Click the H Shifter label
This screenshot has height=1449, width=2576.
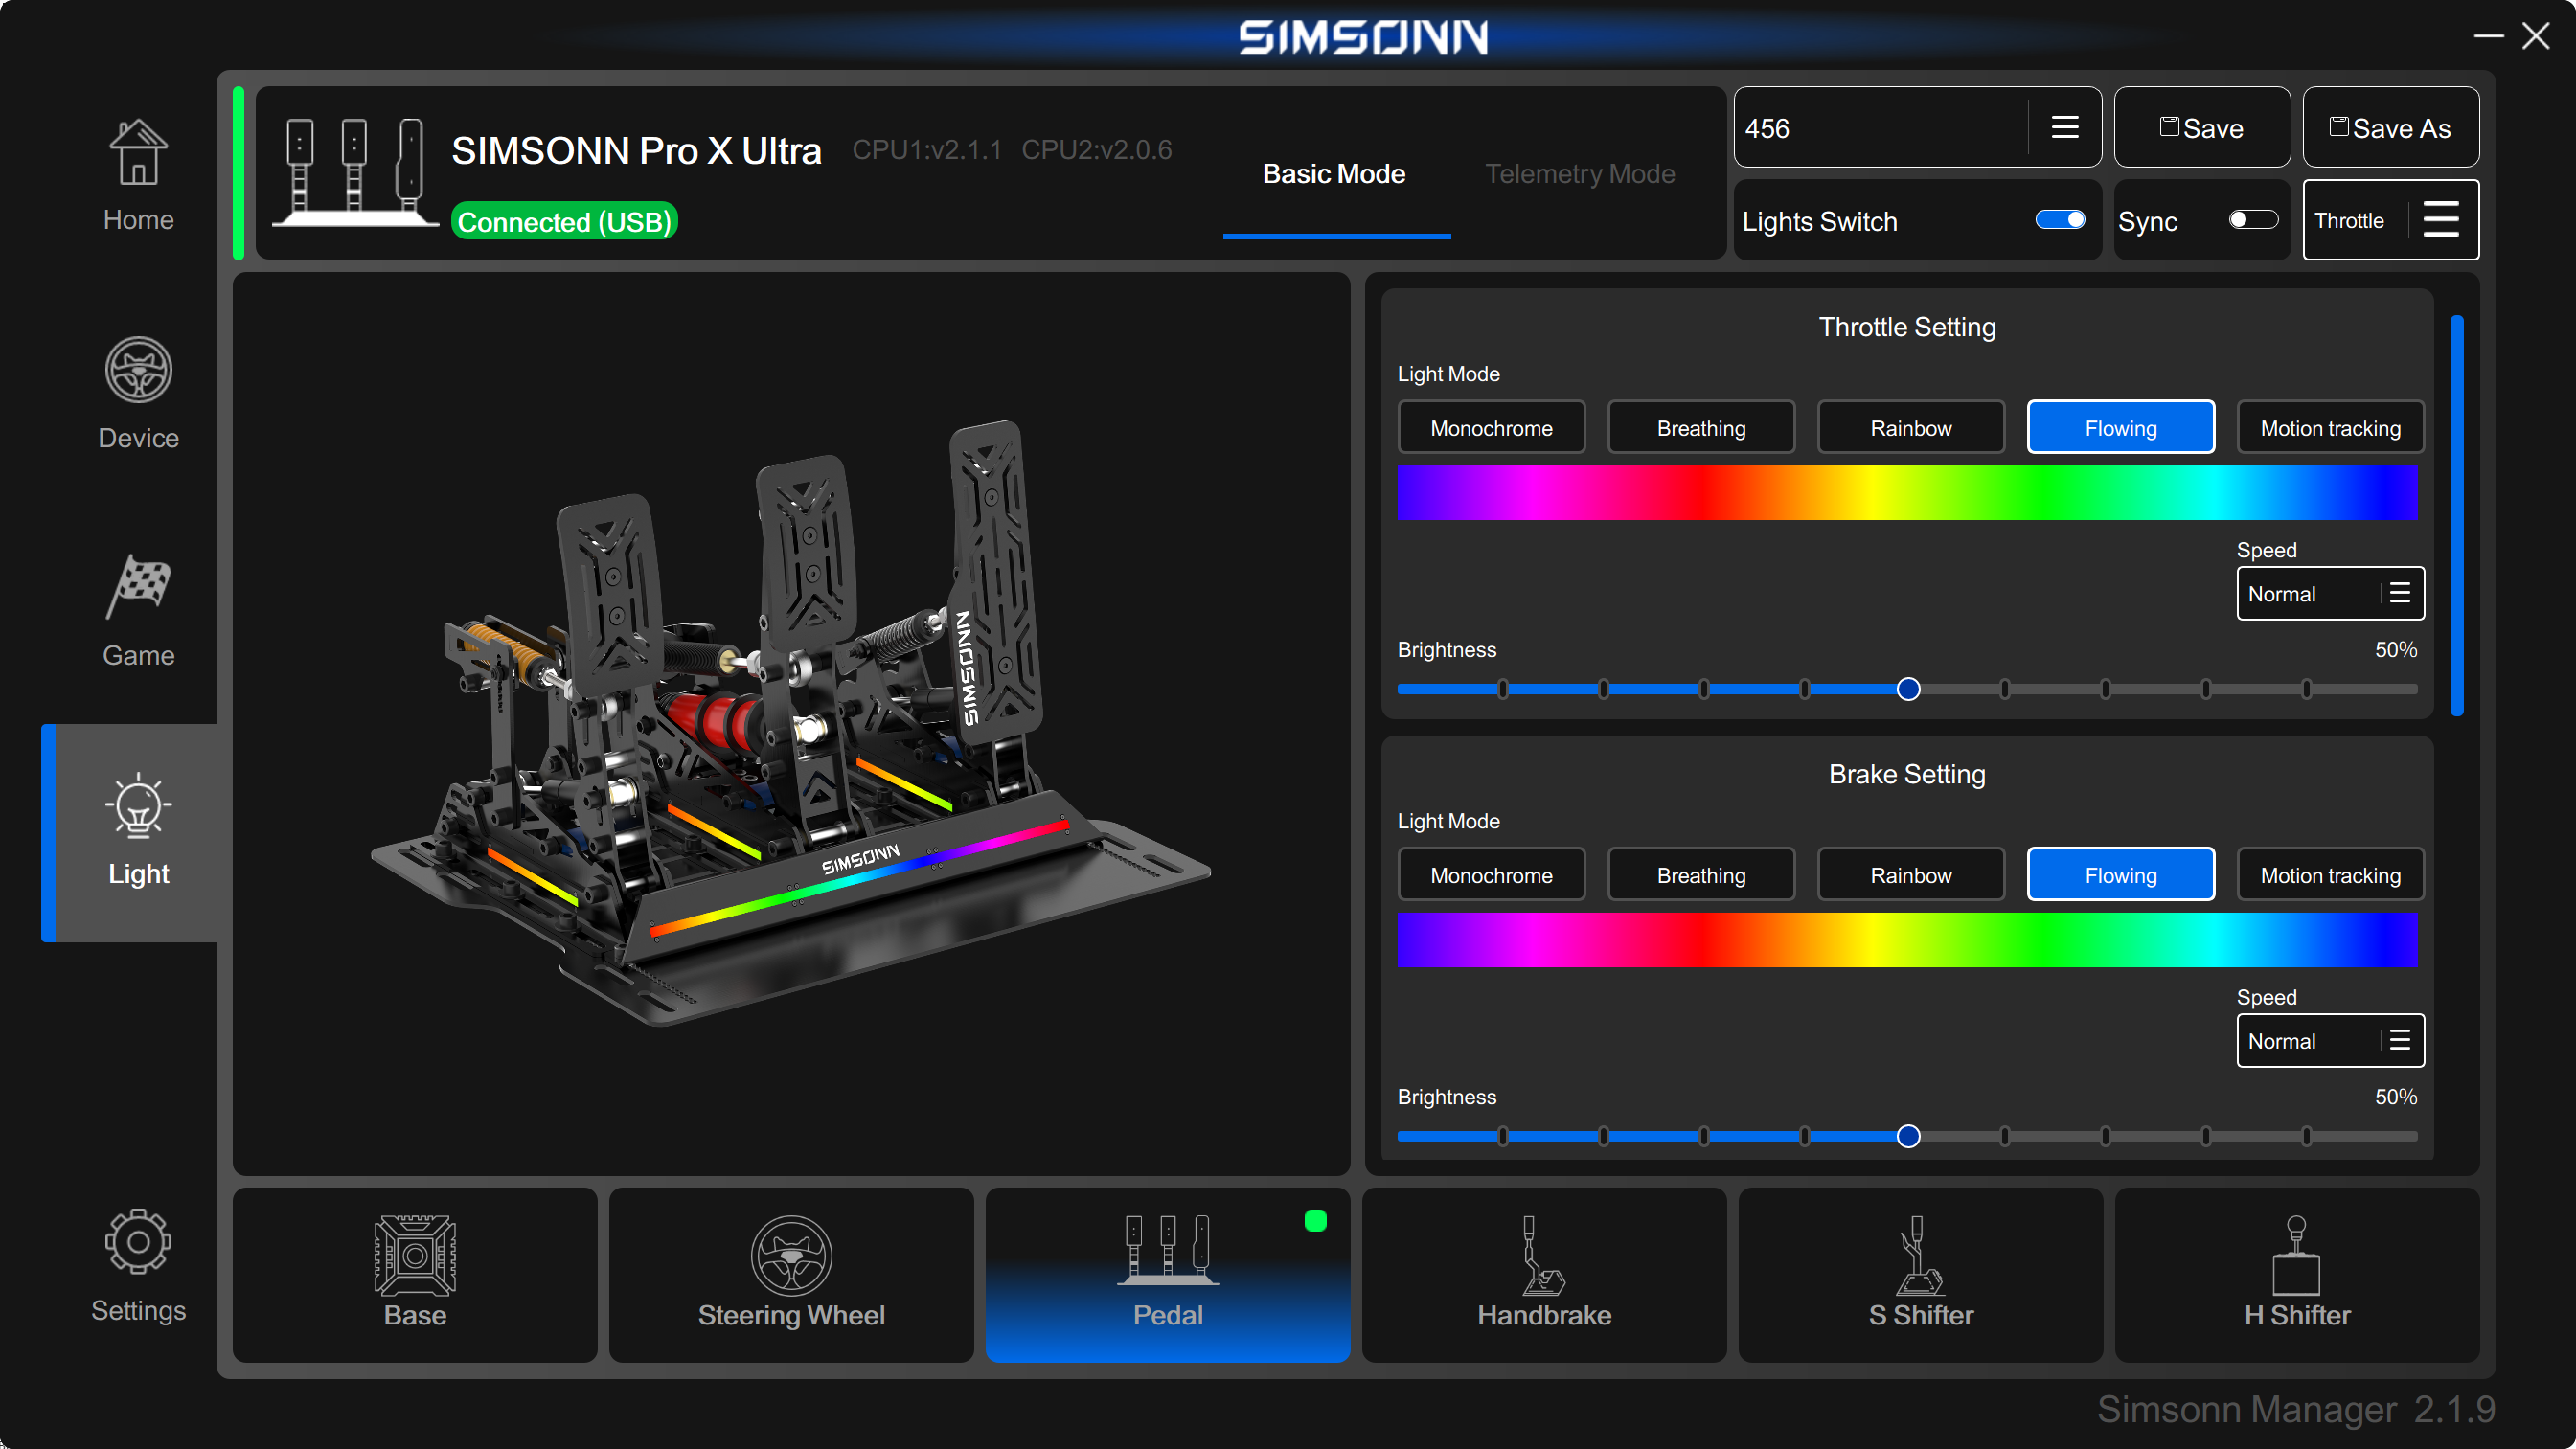[2297, 1315]
